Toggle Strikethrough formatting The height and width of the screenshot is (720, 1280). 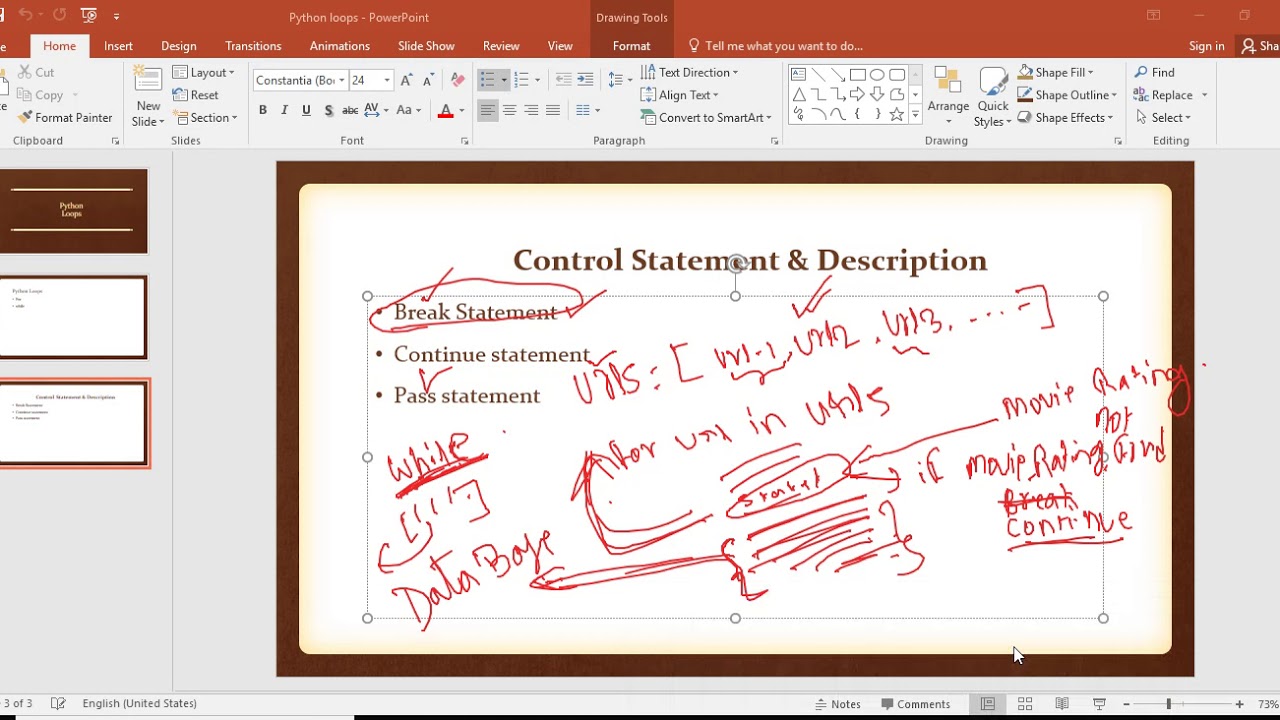(350, 110)
